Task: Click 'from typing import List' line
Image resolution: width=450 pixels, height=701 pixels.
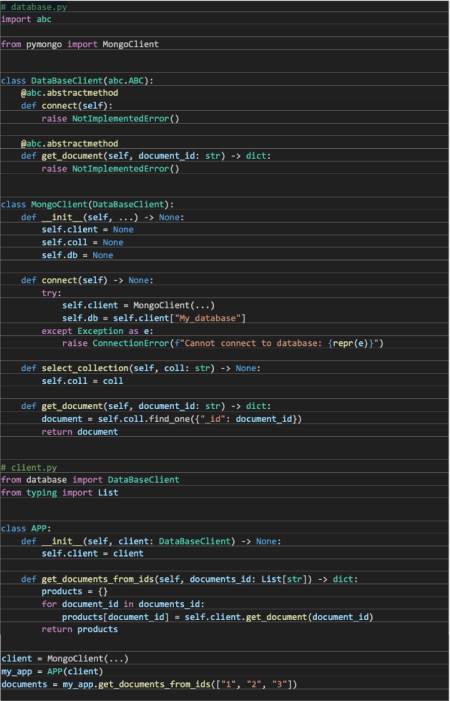Action: (59, 493)
